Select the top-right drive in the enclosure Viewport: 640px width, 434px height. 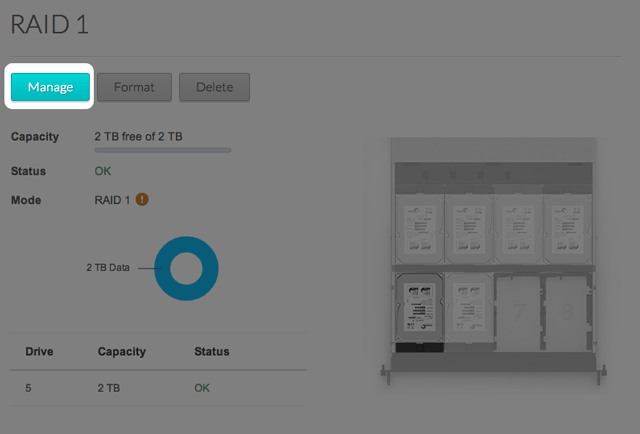566,225
